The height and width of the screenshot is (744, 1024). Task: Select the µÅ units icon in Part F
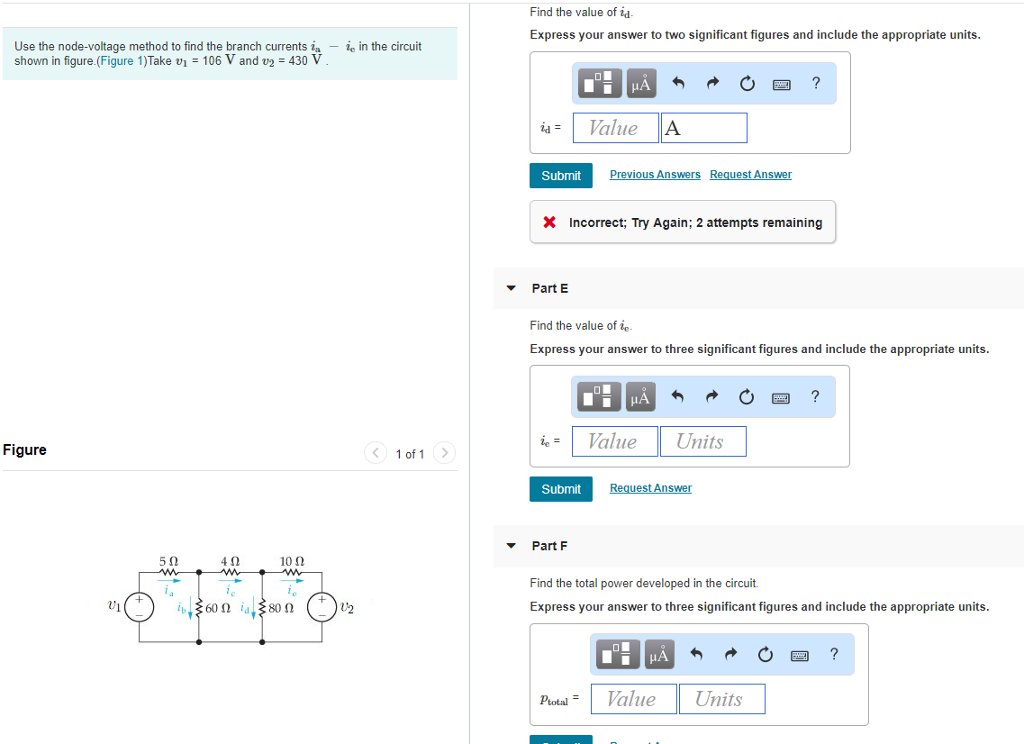(658, 655)
